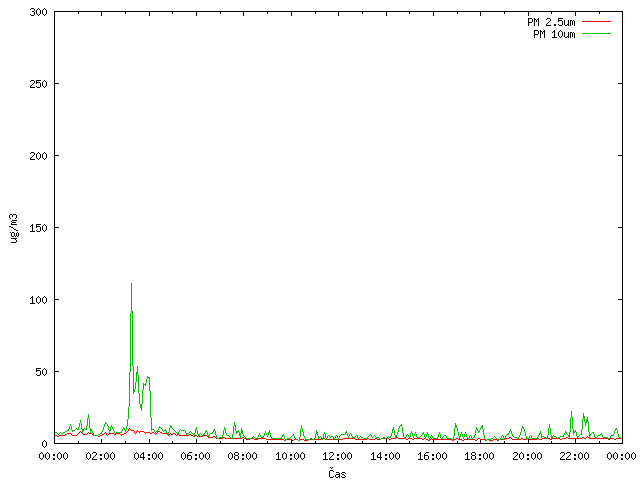Click the 04:00 time label

(x=148, y=456)
